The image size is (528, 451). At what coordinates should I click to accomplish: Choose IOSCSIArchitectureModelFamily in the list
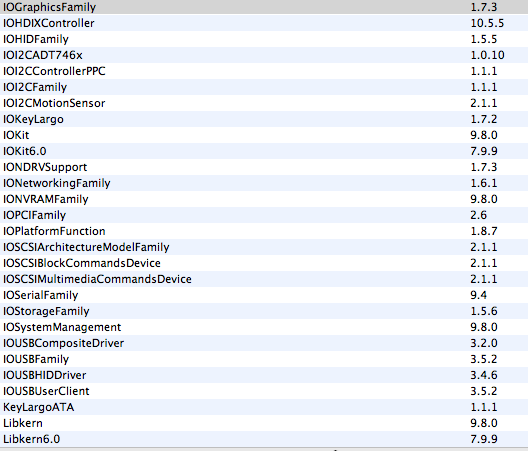pos(264,247)
